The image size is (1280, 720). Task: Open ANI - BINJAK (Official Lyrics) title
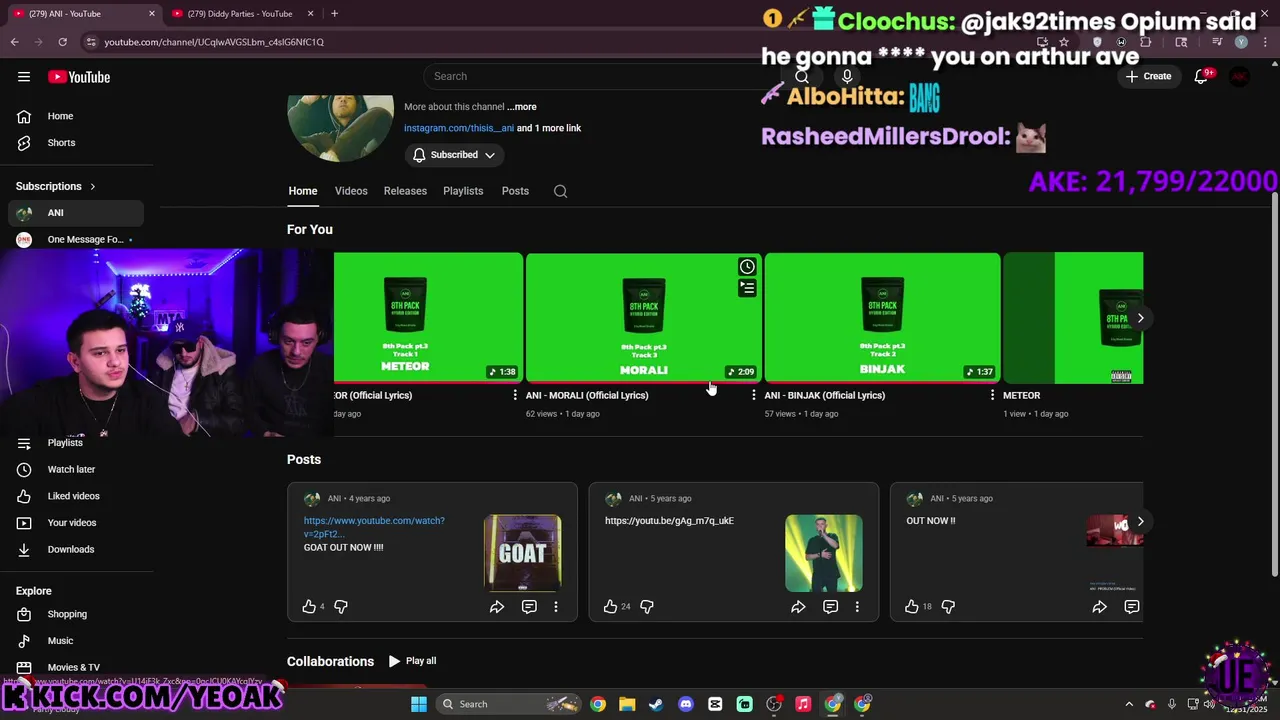click(825, 395)
